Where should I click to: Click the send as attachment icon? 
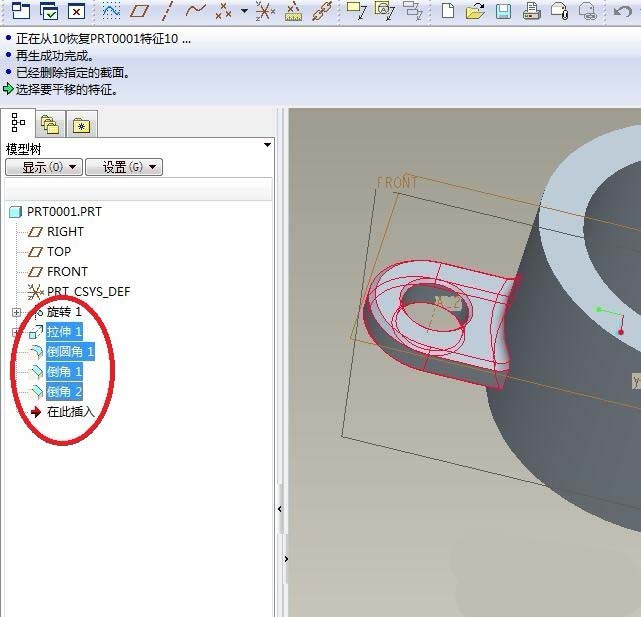pos(559,11)
